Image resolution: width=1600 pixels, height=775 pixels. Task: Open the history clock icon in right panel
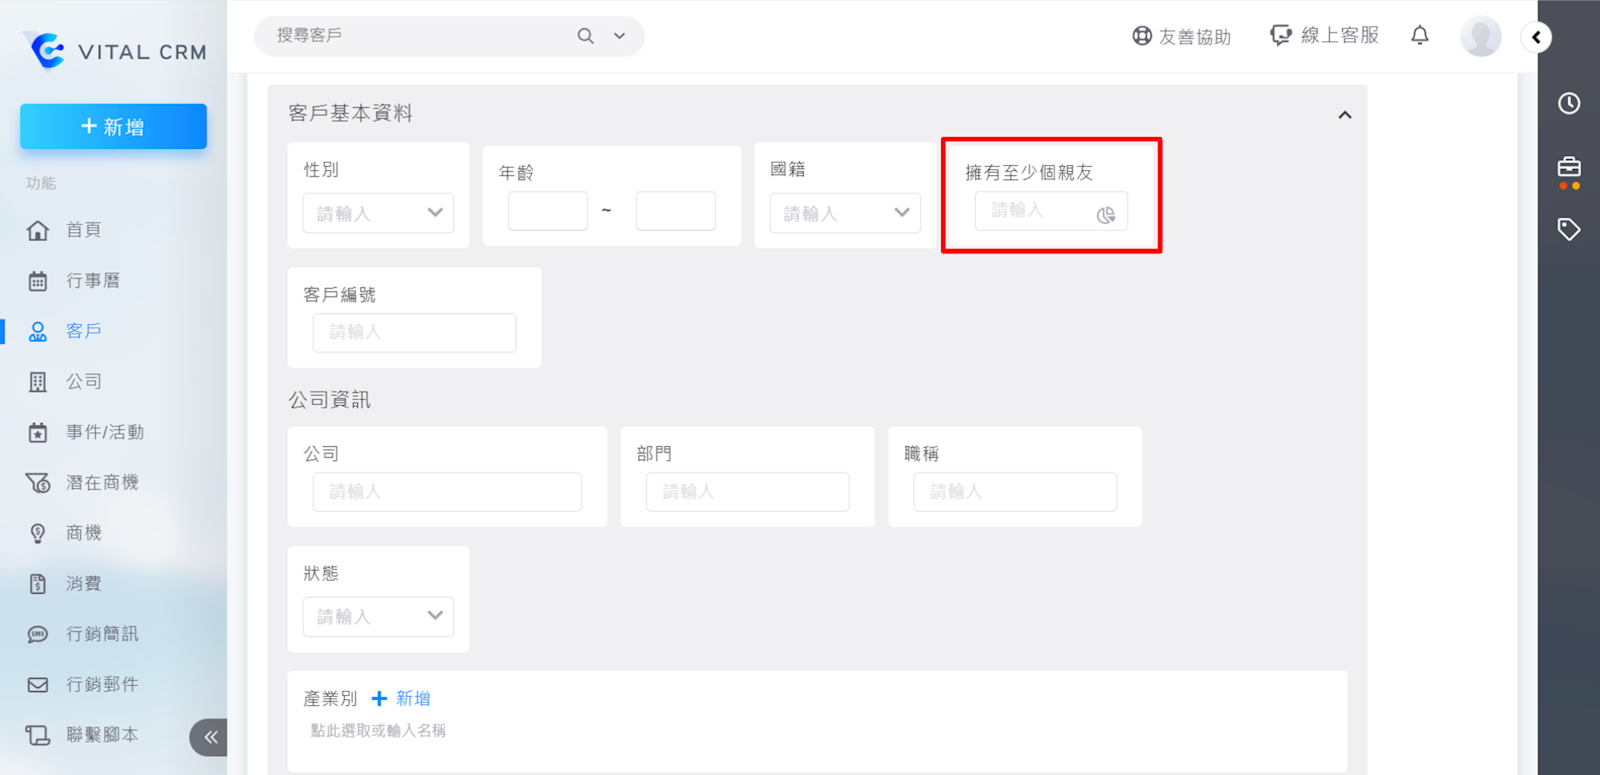click(x=1568, y=104)
